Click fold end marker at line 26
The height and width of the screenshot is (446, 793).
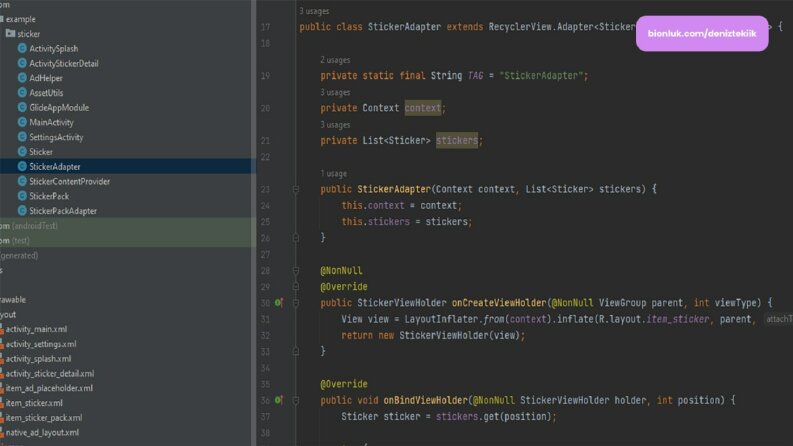pyautogui.click(x=296, y=238)
